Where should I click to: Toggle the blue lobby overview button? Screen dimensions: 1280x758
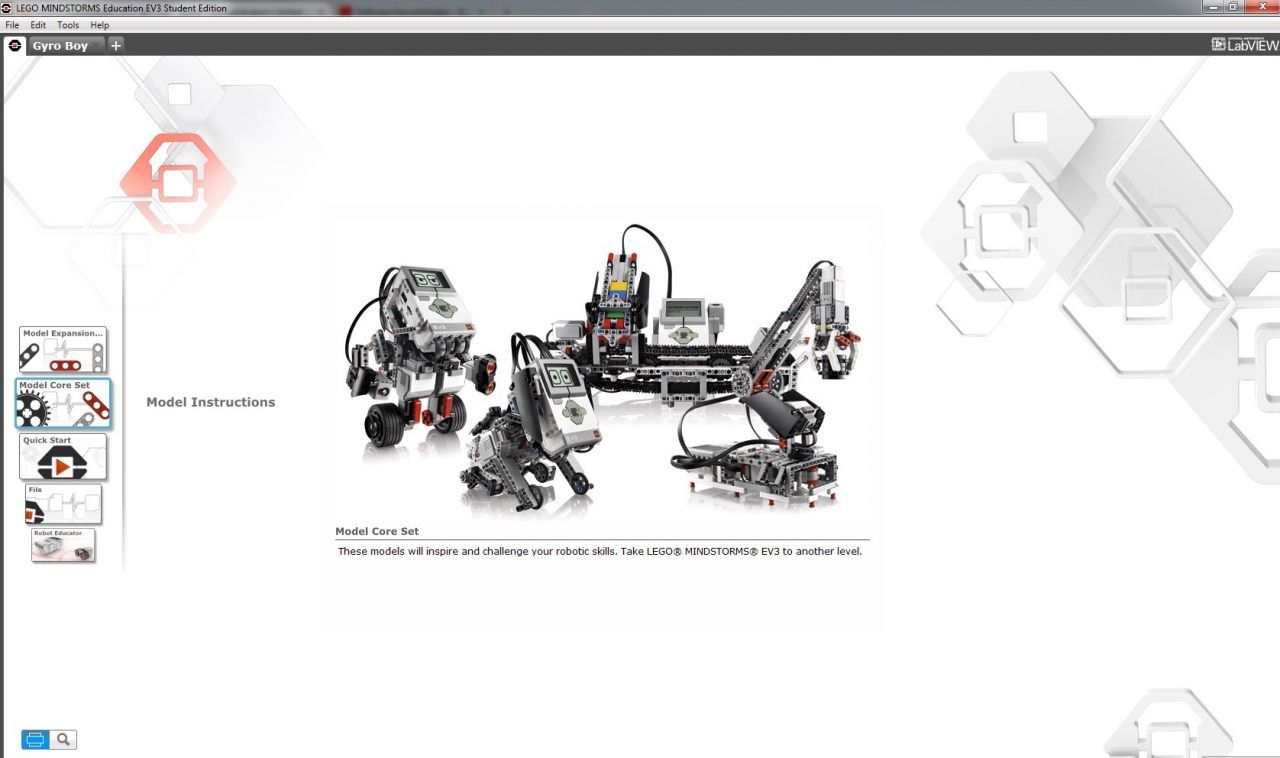(x=35, y=740)
